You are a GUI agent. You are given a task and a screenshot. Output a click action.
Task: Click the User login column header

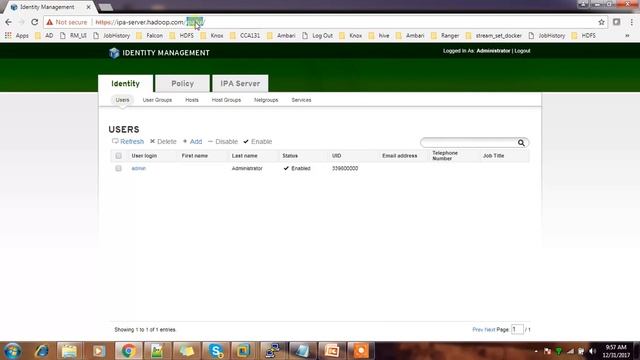144,156
